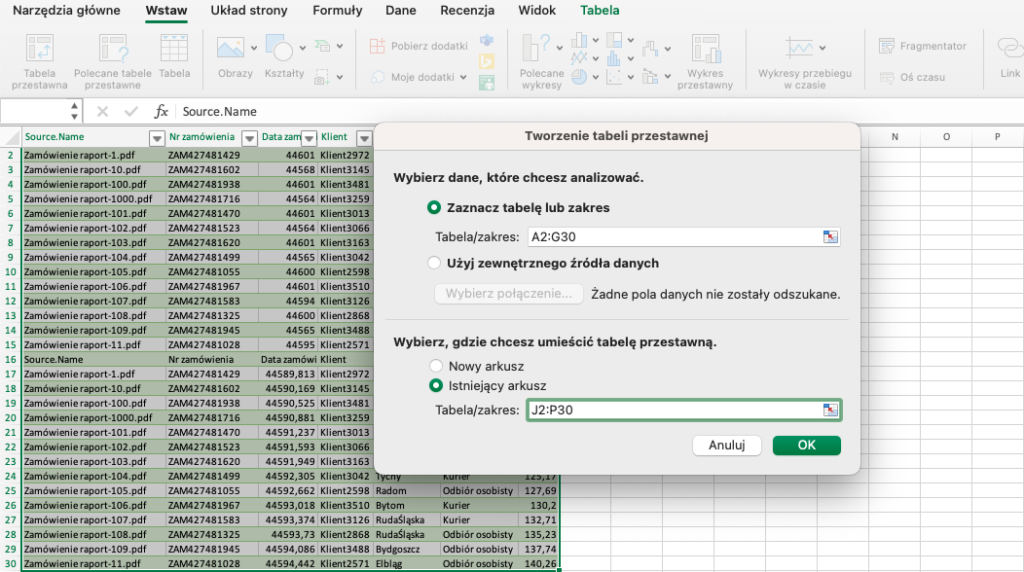Viewport: 1024px width, 572px height.
Task: Click the Fragmentator icon
Action: [886, 46]
